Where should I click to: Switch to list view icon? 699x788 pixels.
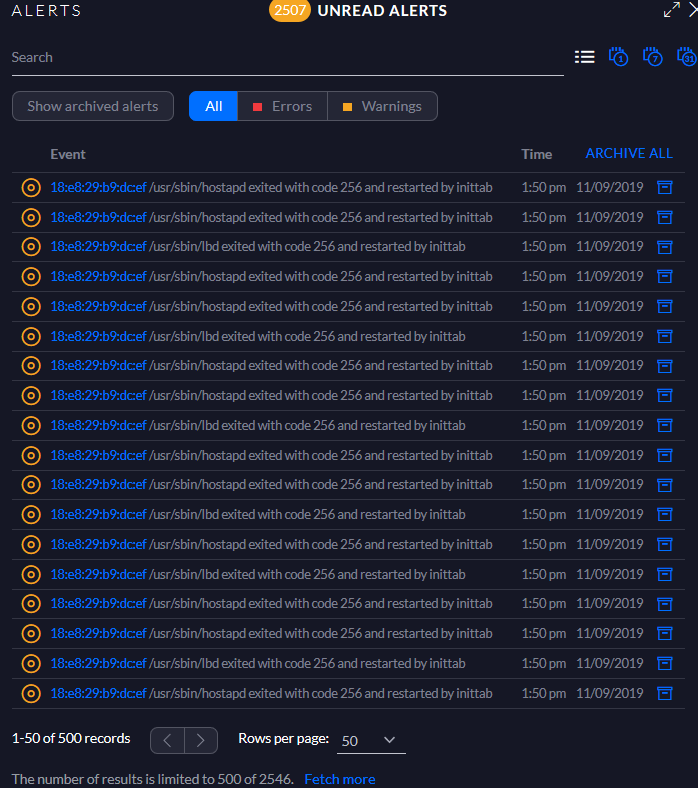(584, 57)
